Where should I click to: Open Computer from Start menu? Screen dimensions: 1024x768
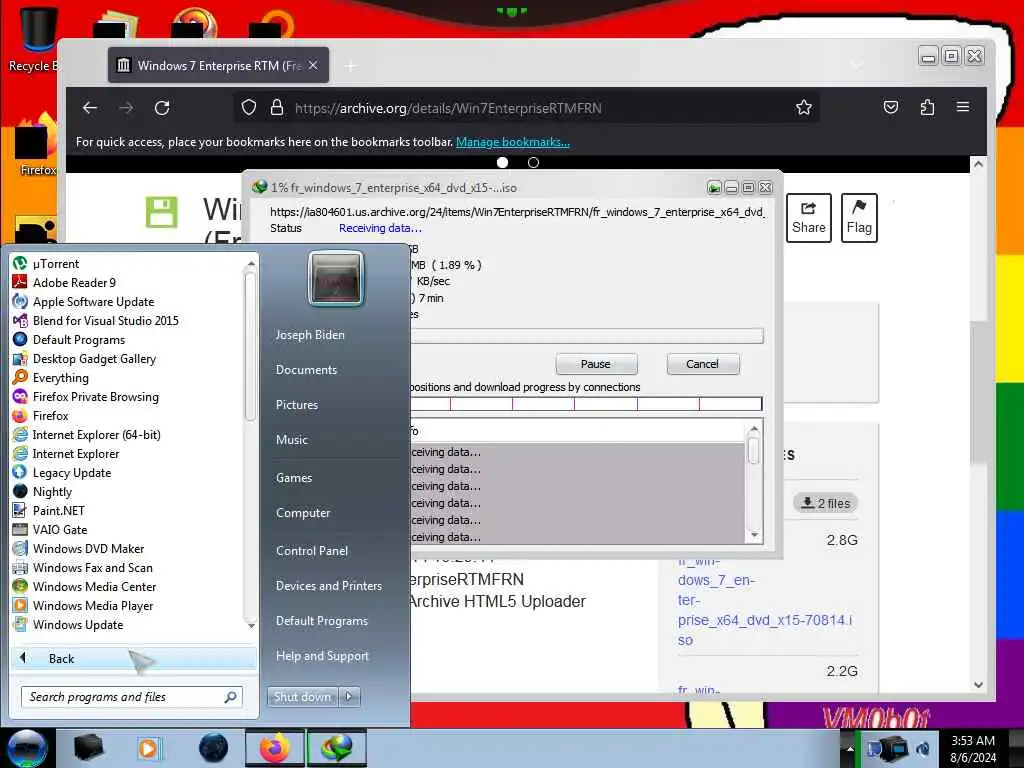[x=303, y=513]
